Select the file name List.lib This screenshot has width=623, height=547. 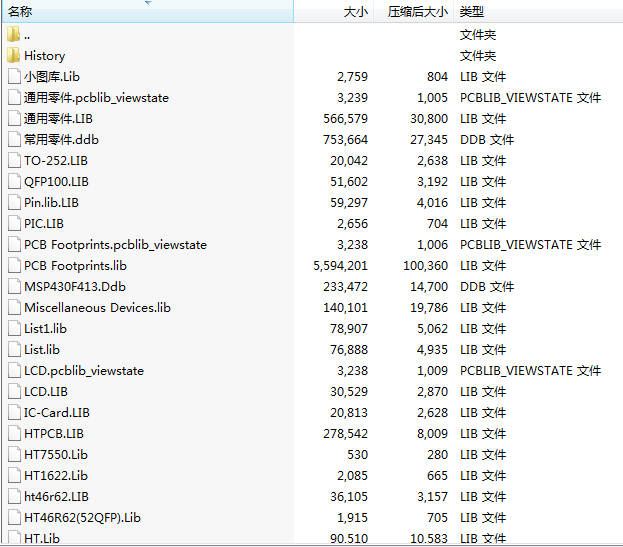[42, 350]
